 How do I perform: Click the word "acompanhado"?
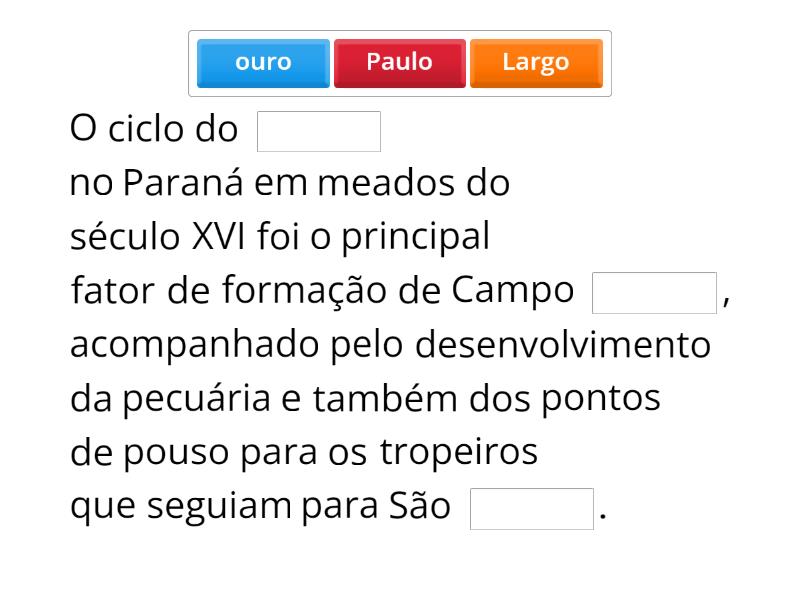195,345
